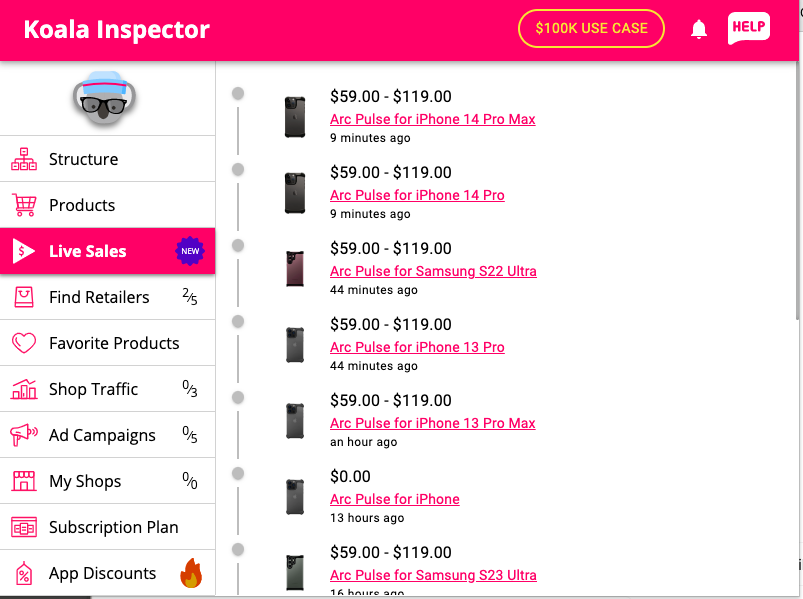The image size is (803, 599).
Task: Click the Find Retailers bag icon
Action: click(24, 297)
